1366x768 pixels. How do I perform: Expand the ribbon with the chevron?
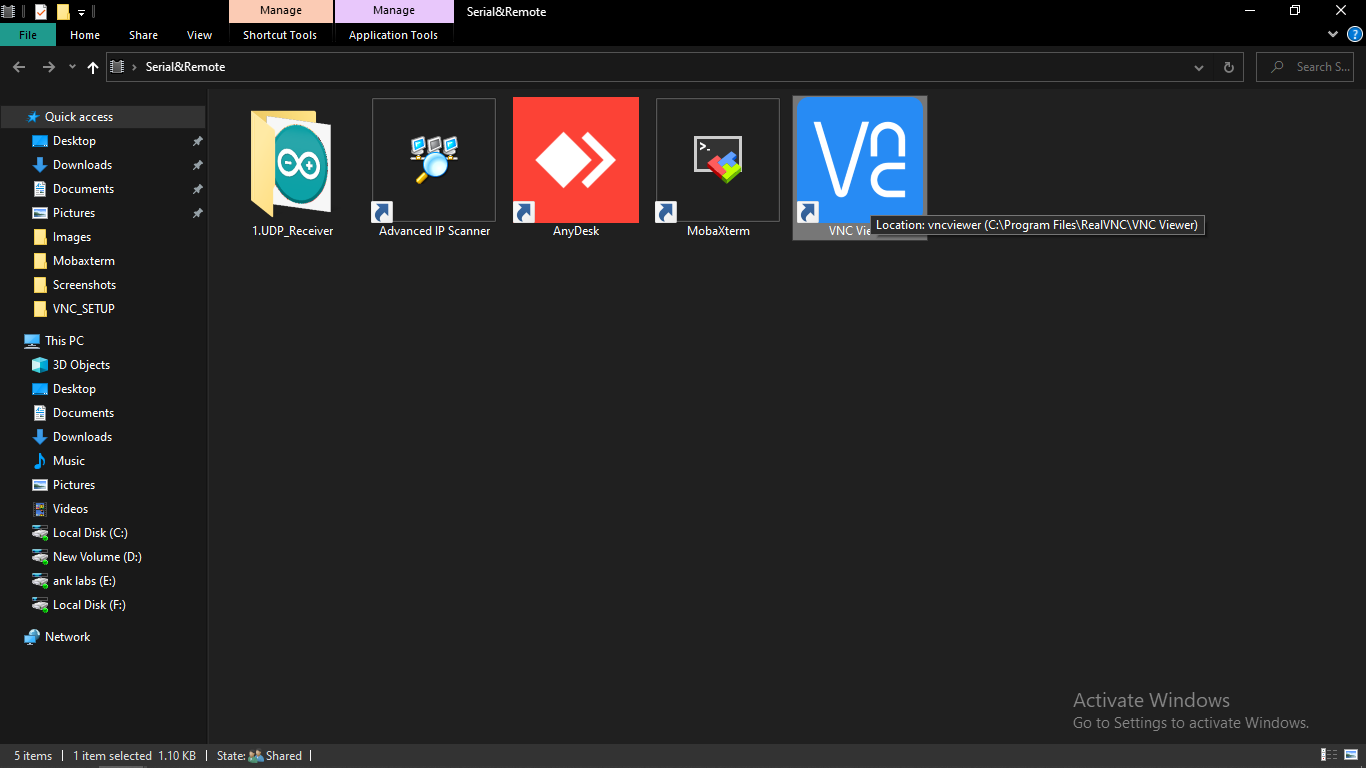[x=1333, y=34]
